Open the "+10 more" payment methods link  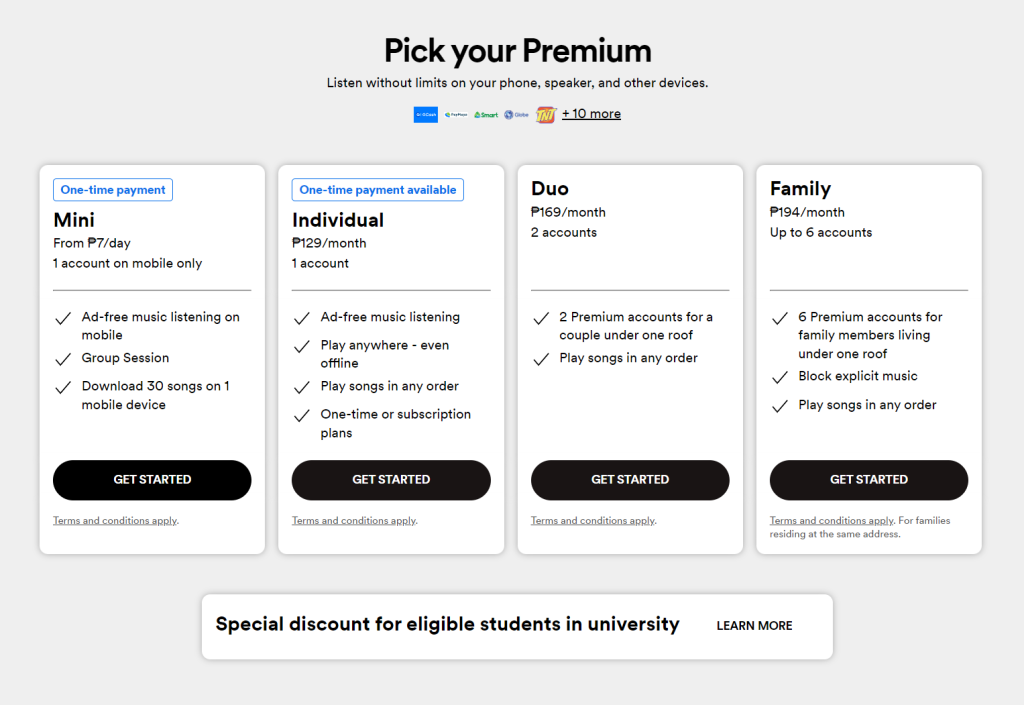click(591, 114)
